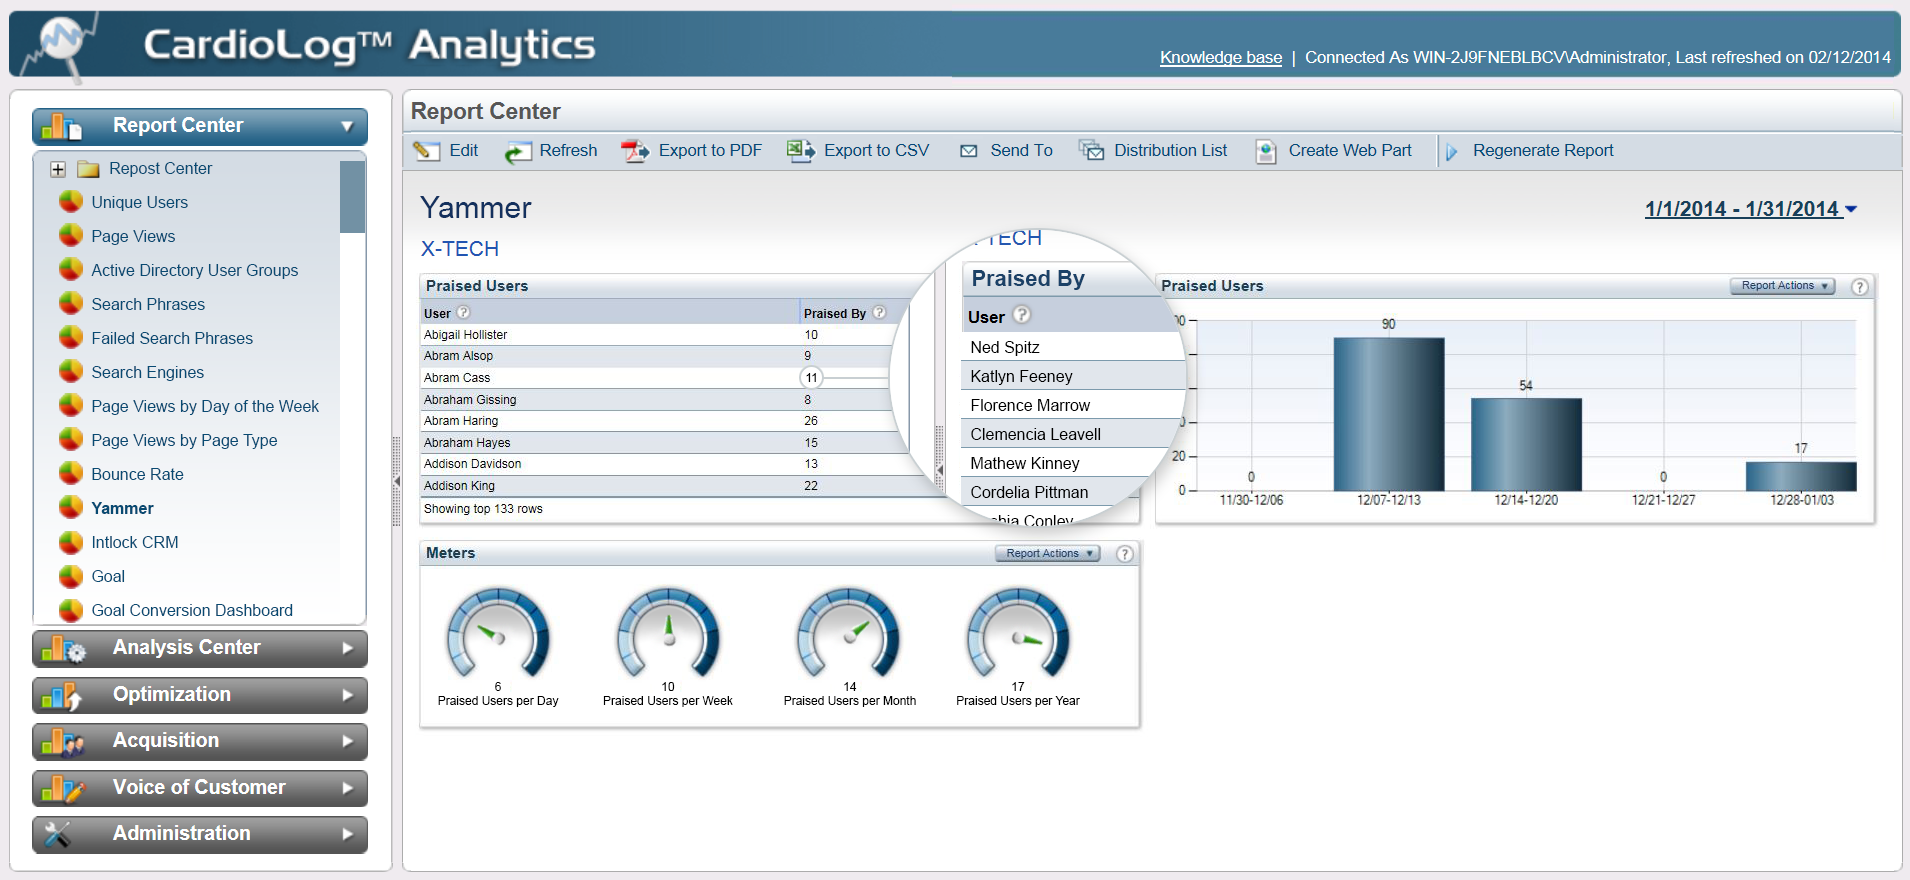This screenshot has width=1910, height=880.
Task: Click the Page Views pie icon
Action: [71, 236]
